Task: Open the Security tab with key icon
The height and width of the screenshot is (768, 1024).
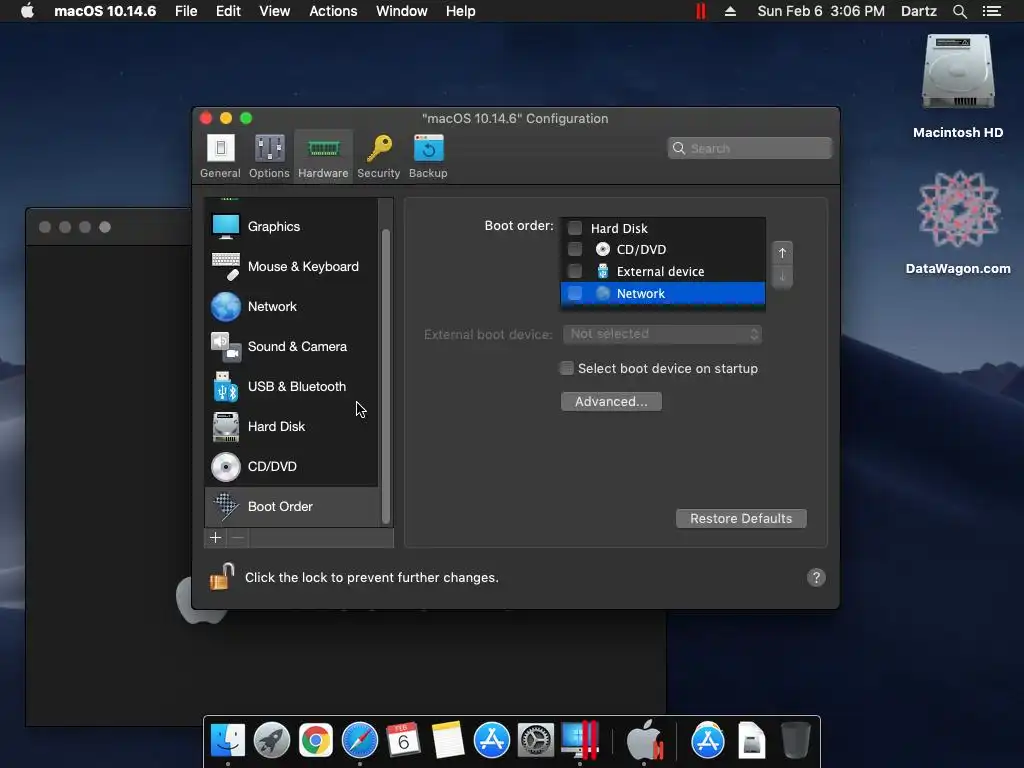Action: [379, 156]
